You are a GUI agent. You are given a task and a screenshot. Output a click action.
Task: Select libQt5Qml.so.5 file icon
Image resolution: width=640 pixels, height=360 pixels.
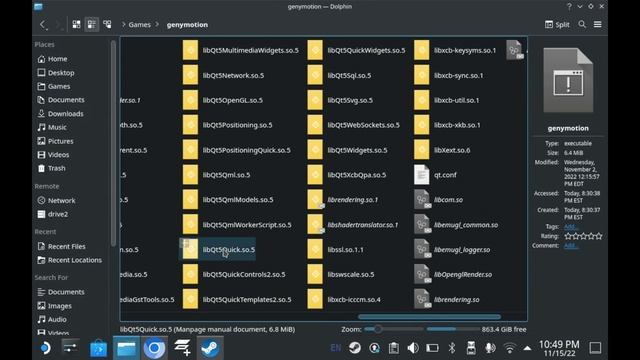point(190,175)
